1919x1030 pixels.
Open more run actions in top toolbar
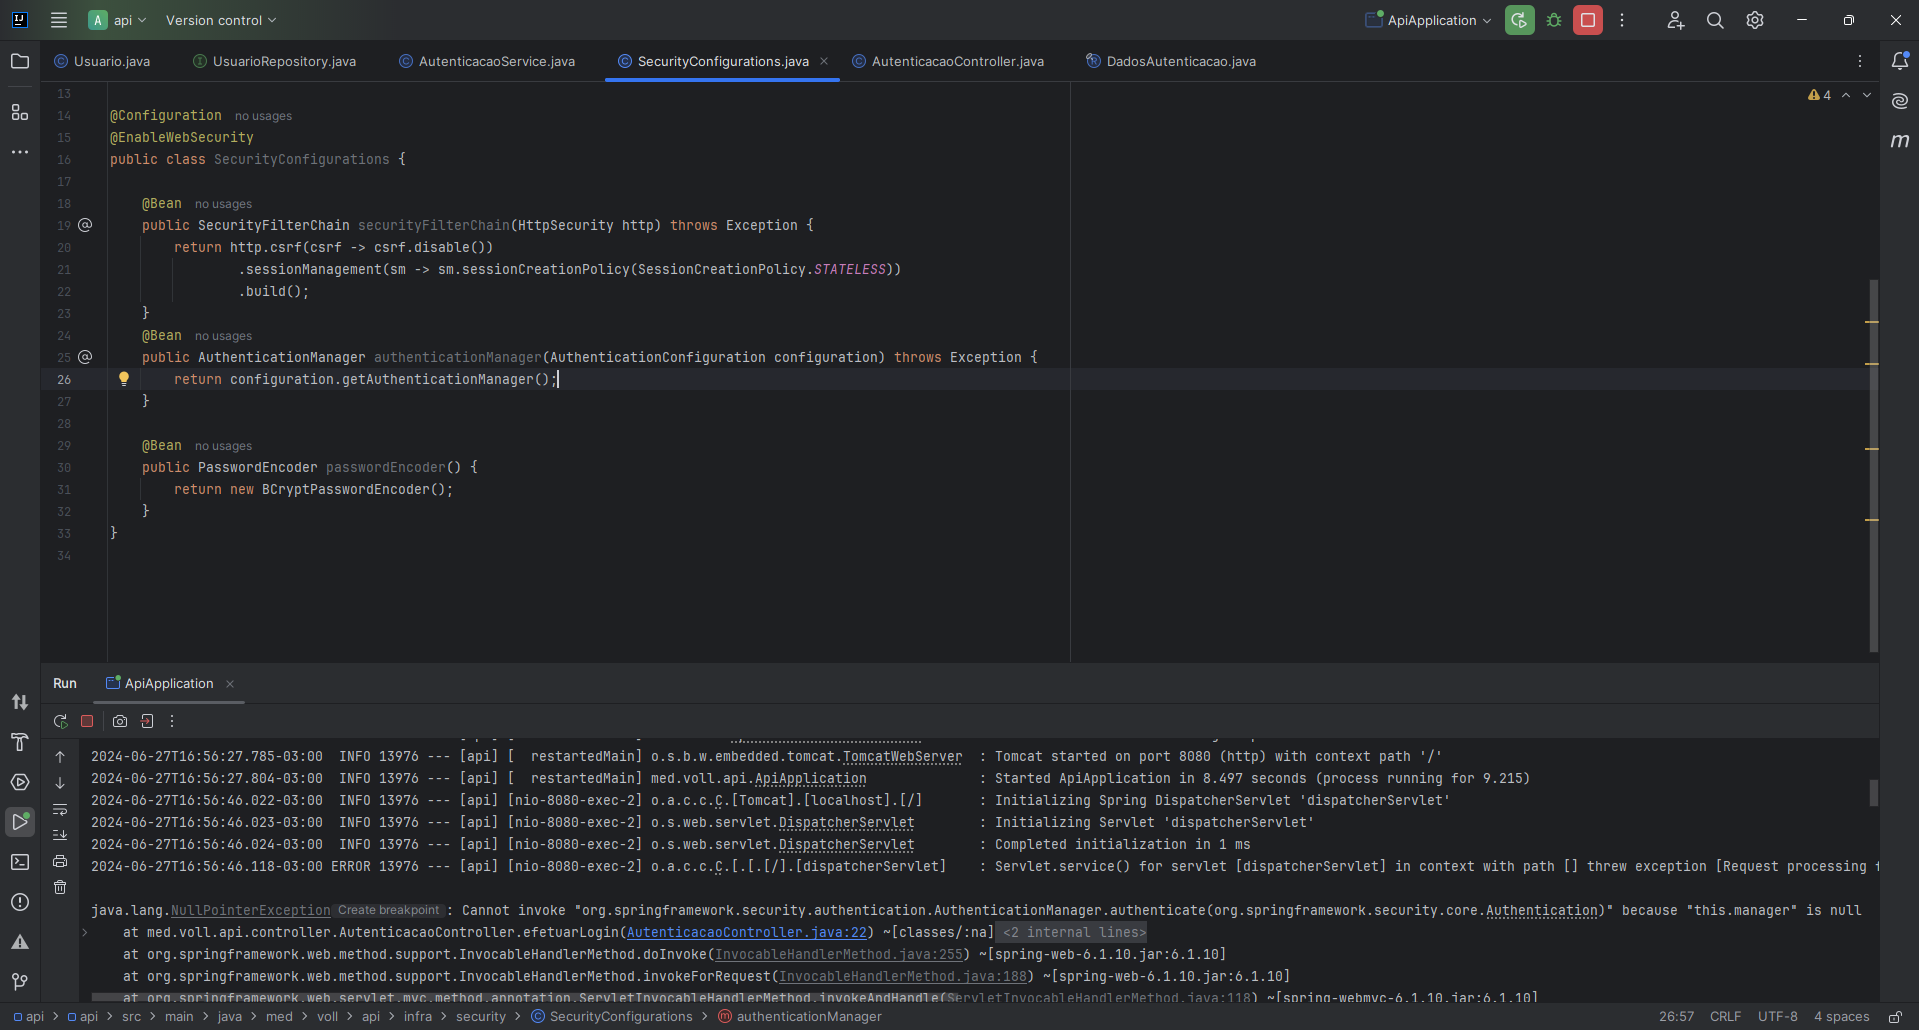point(1622,20)
